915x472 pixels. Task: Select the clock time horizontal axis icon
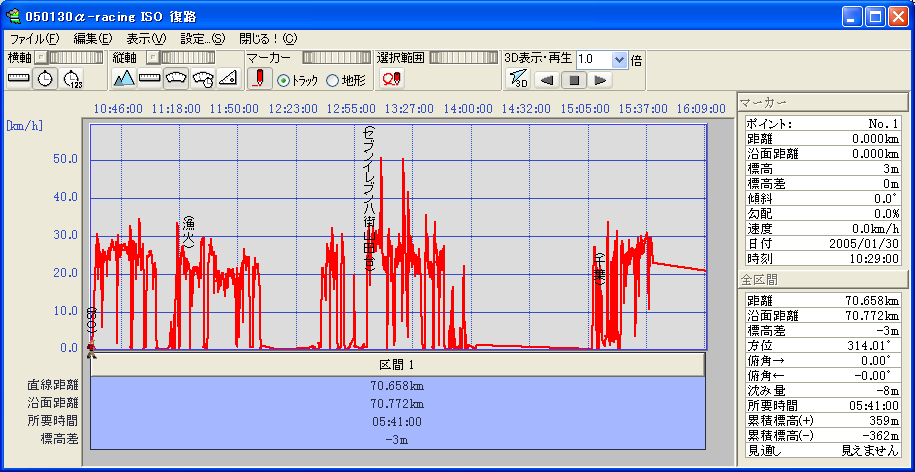(45, 78)
